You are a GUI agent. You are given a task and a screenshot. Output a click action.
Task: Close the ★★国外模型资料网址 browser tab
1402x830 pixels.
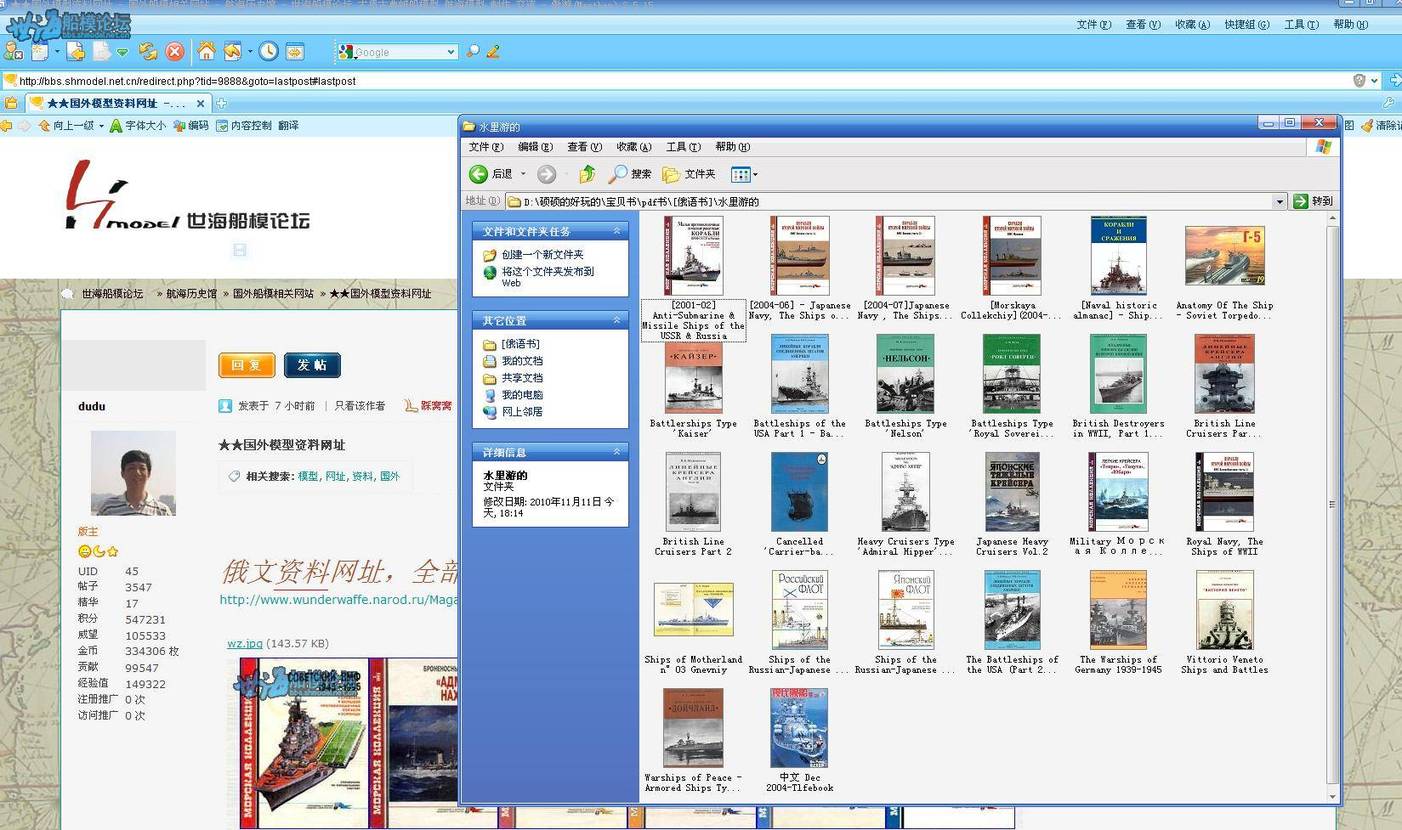click(x=200, y=103)
